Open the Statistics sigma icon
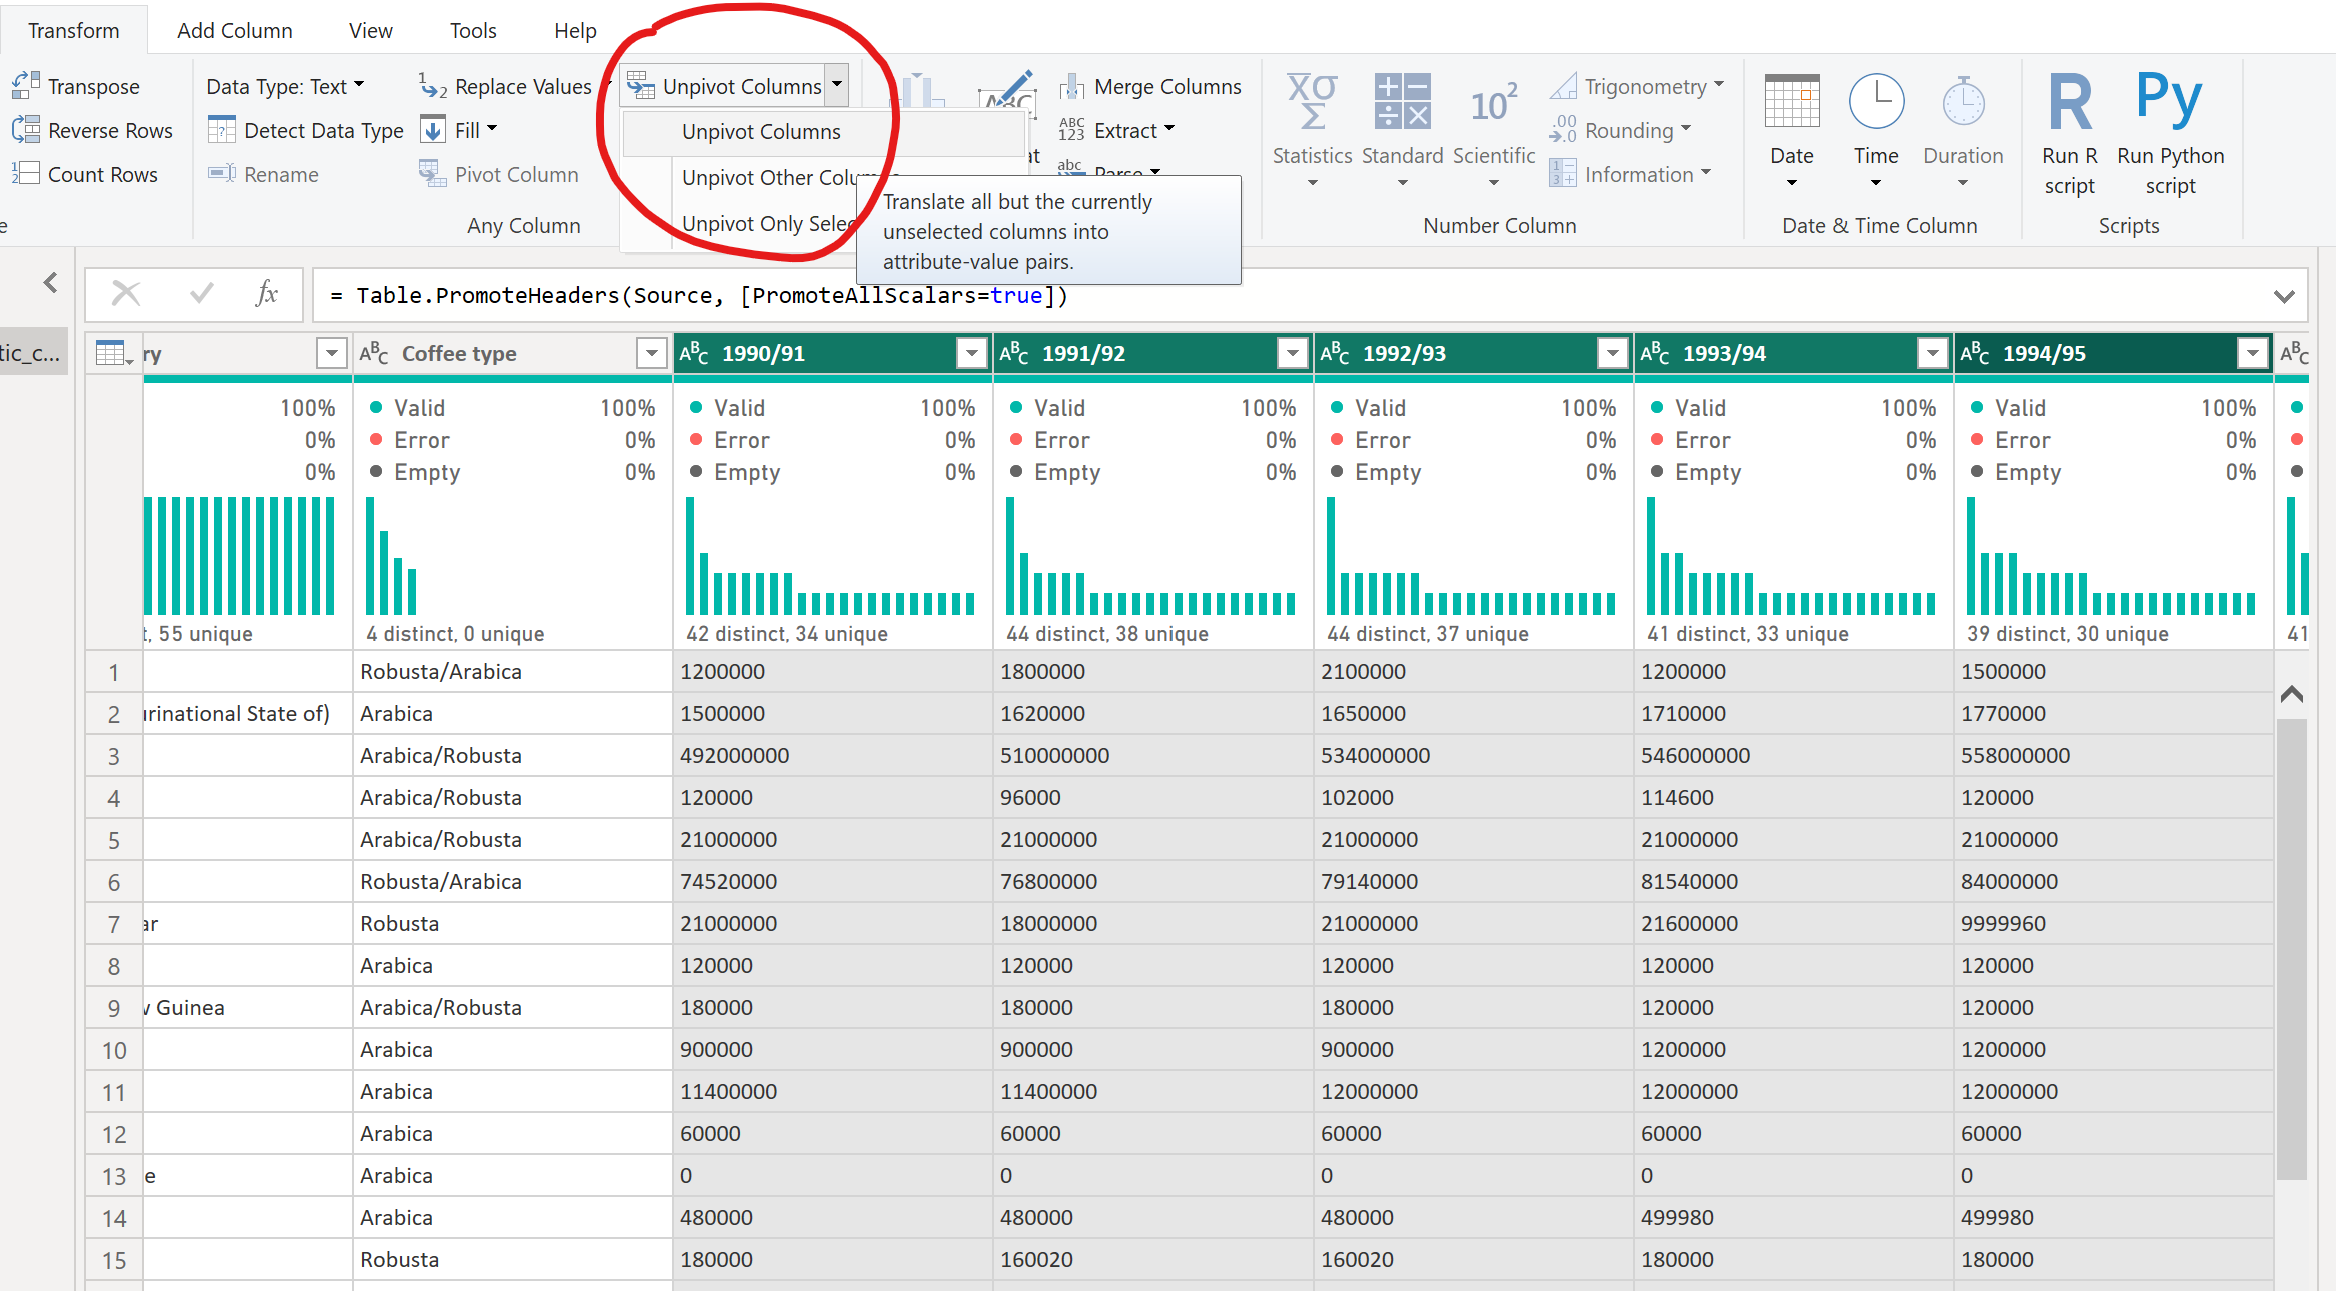The width and height of the screenshot is (2336, 1291). tap(1311, 102)
